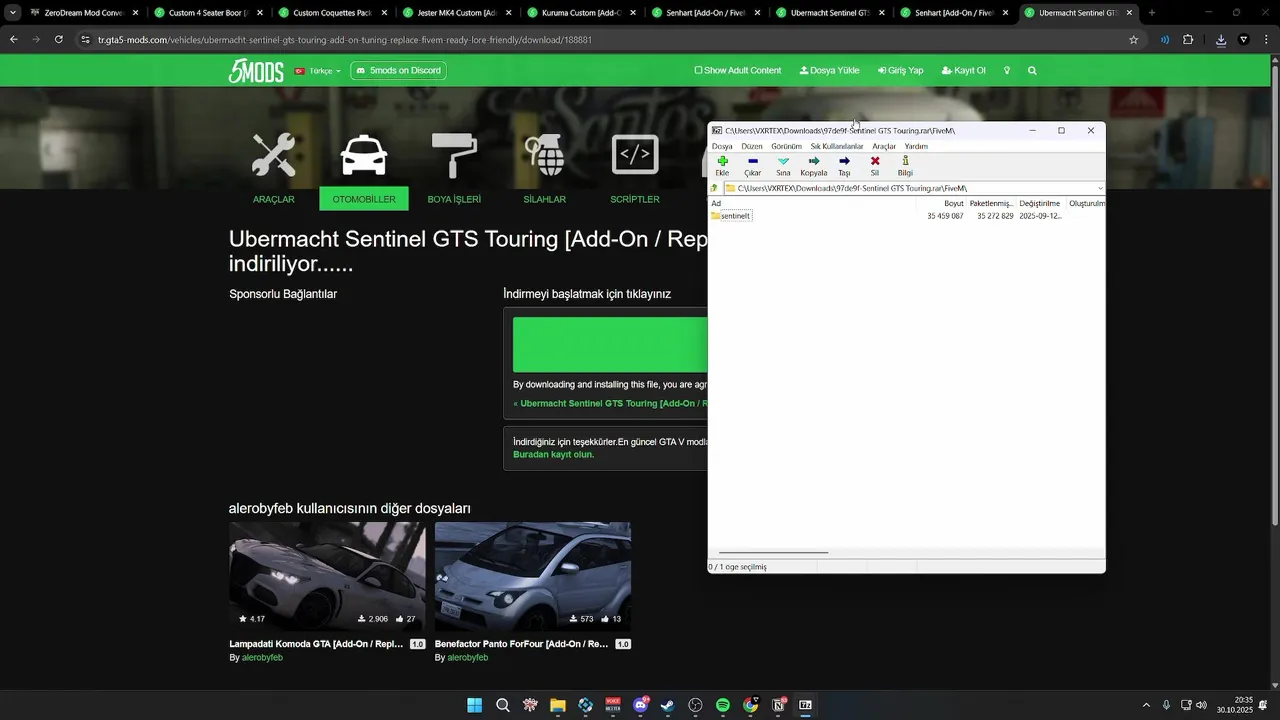Open OBS Studio from the taskbar

coord(695,705)
